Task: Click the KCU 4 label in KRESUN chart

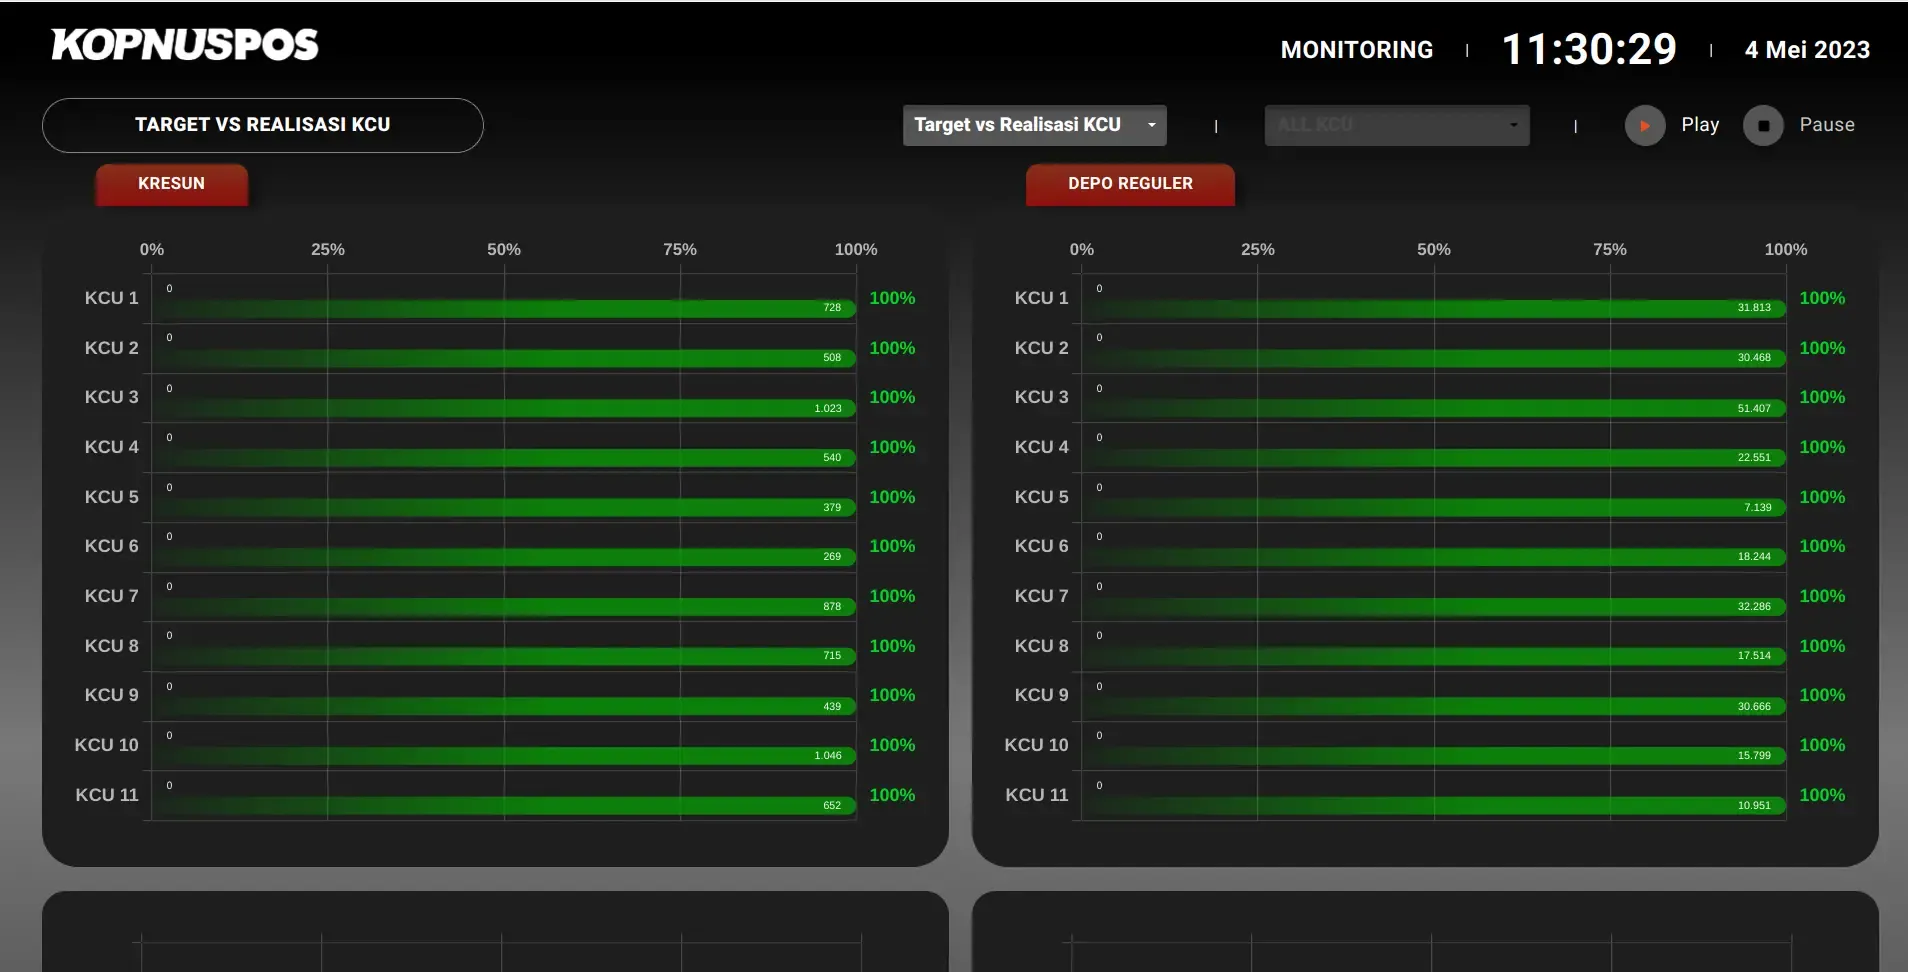Action: tap(111, 447)
